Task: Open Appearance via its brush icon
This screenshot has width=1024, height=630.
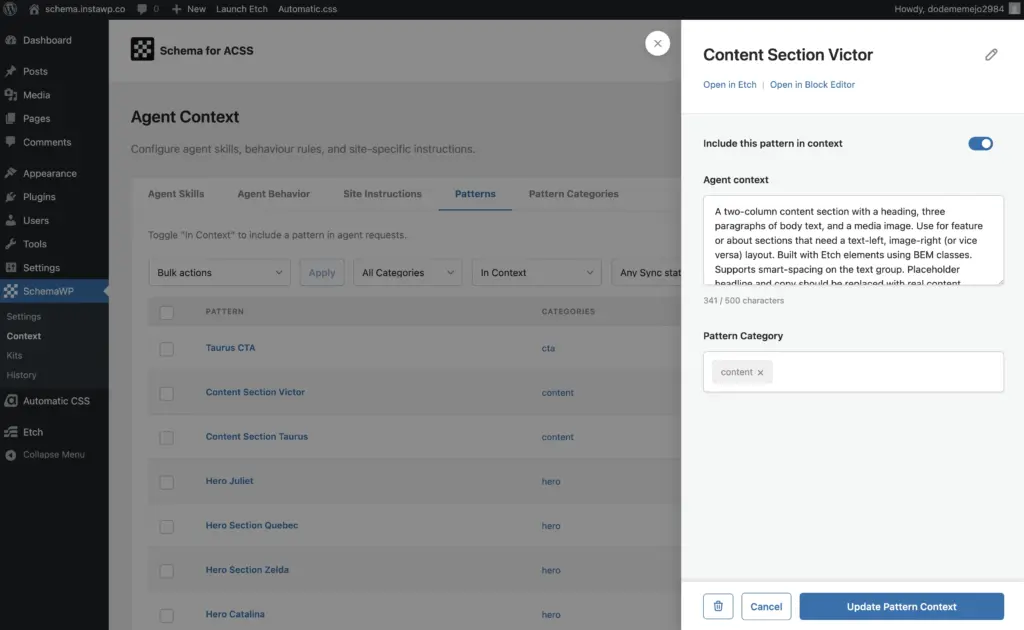Action: pos(10,173)
